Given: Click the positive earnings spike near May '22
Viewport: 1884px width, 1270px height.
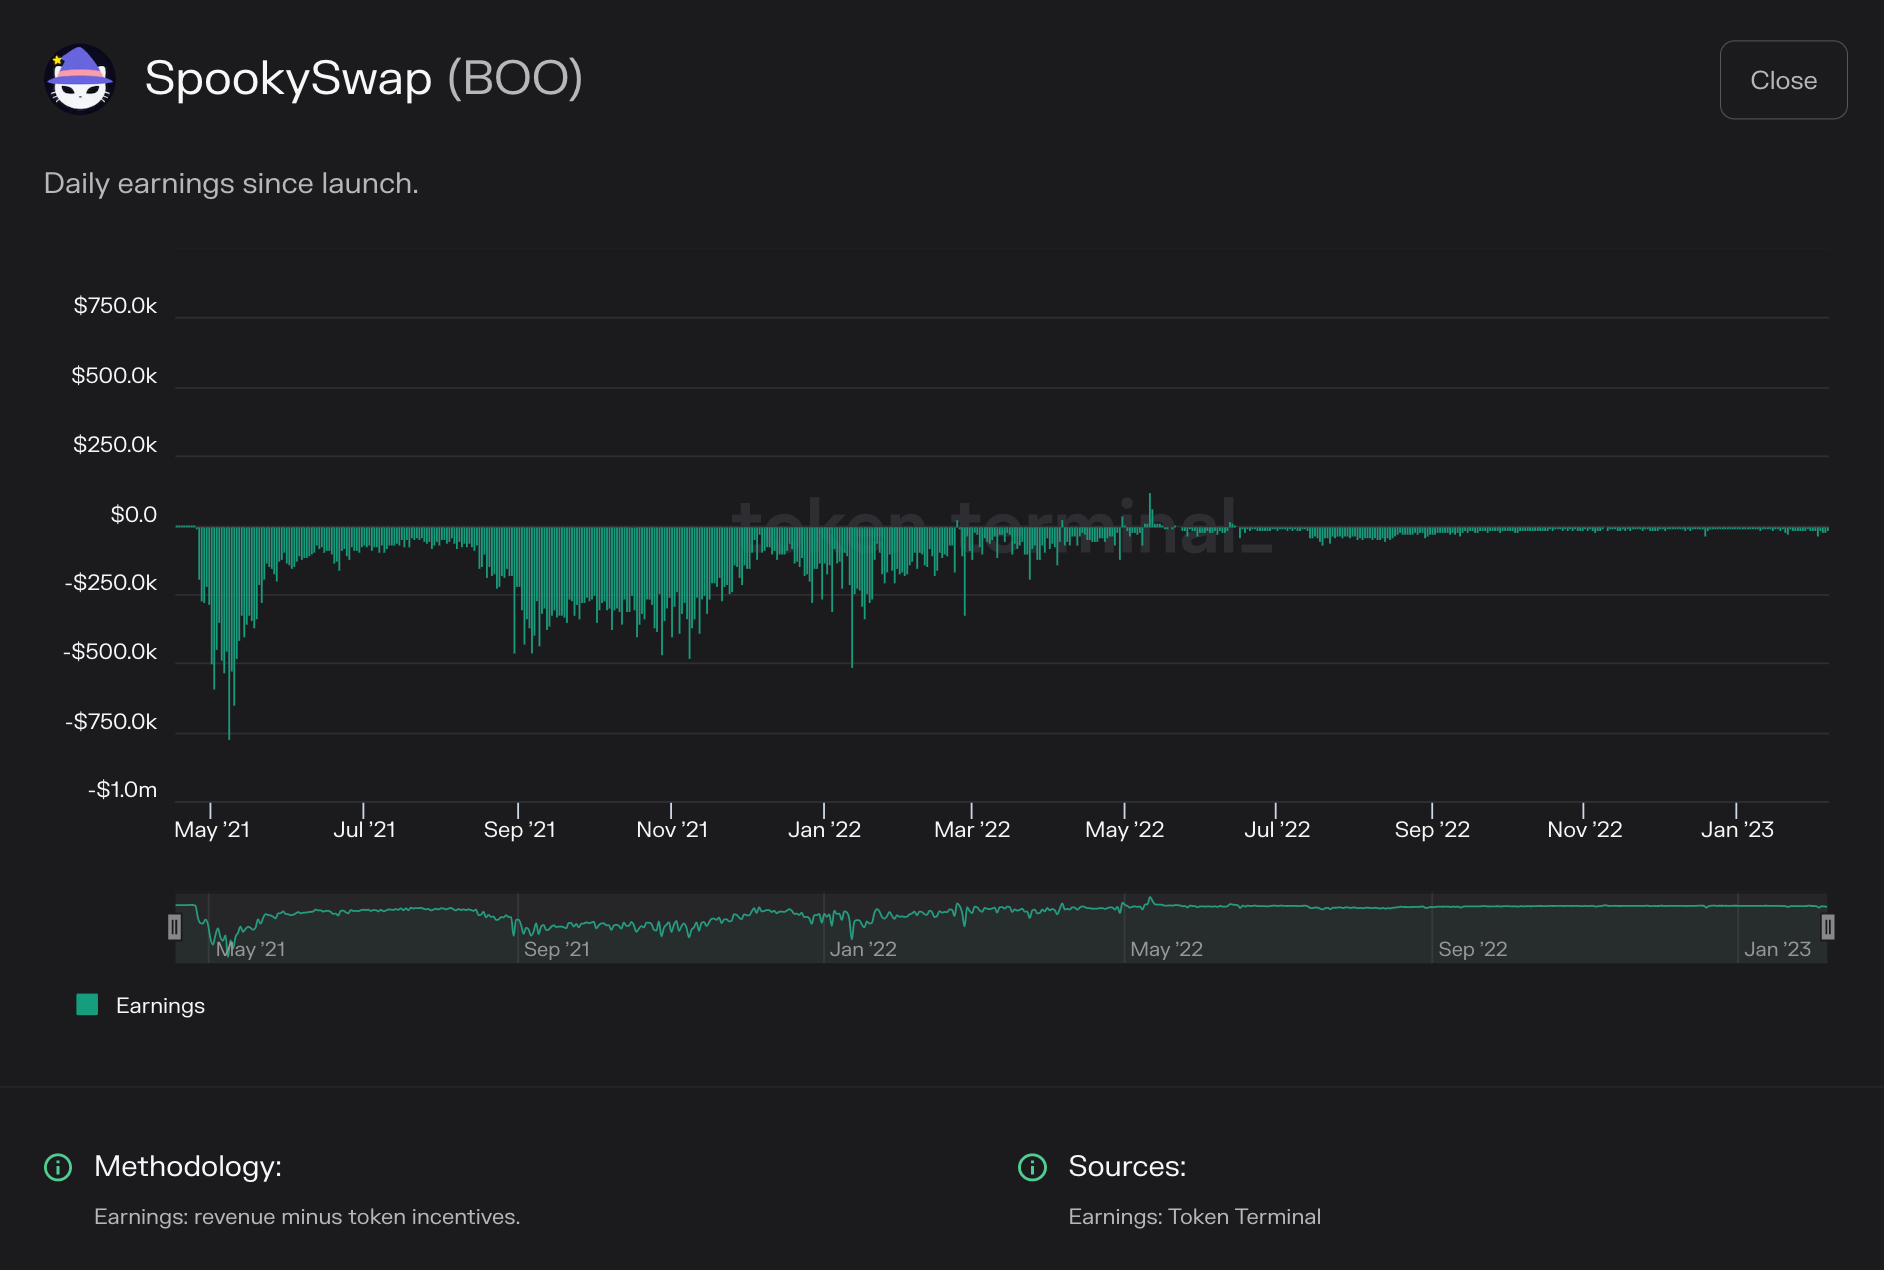Looking at the screenshot, I should click(x=1150, y=510).
